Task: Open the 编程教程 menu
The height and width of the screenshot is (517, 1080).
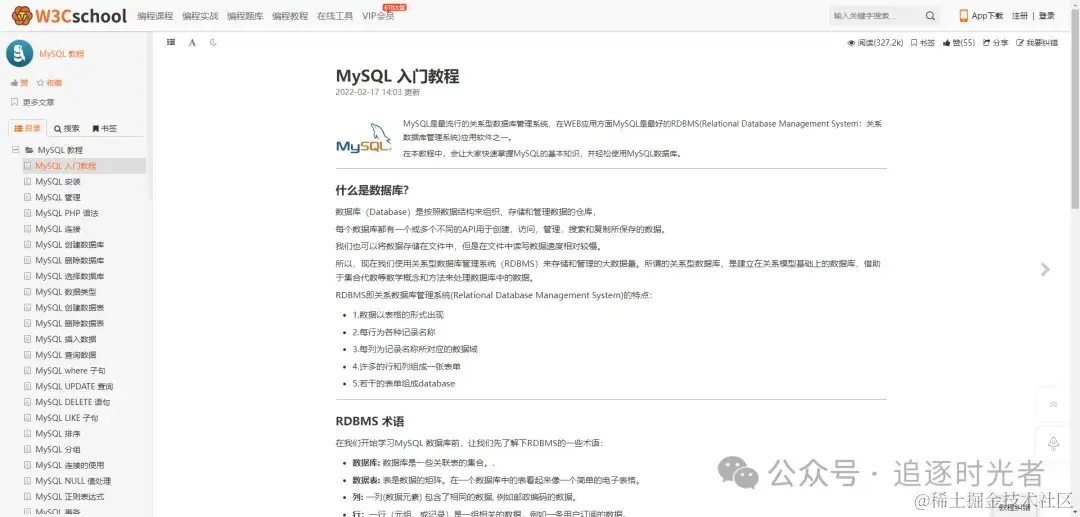Action: 290,16
